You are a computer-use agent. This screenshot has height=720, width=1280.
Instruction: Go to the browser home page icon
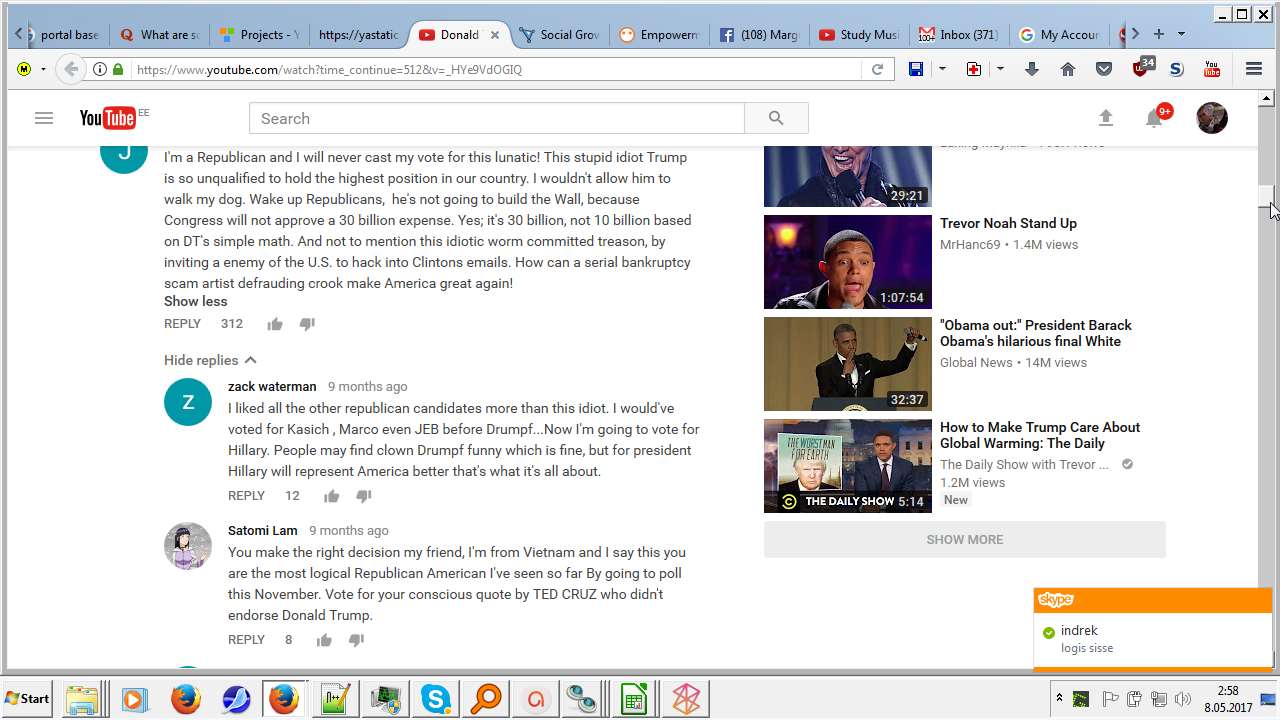click(1068, 69)
